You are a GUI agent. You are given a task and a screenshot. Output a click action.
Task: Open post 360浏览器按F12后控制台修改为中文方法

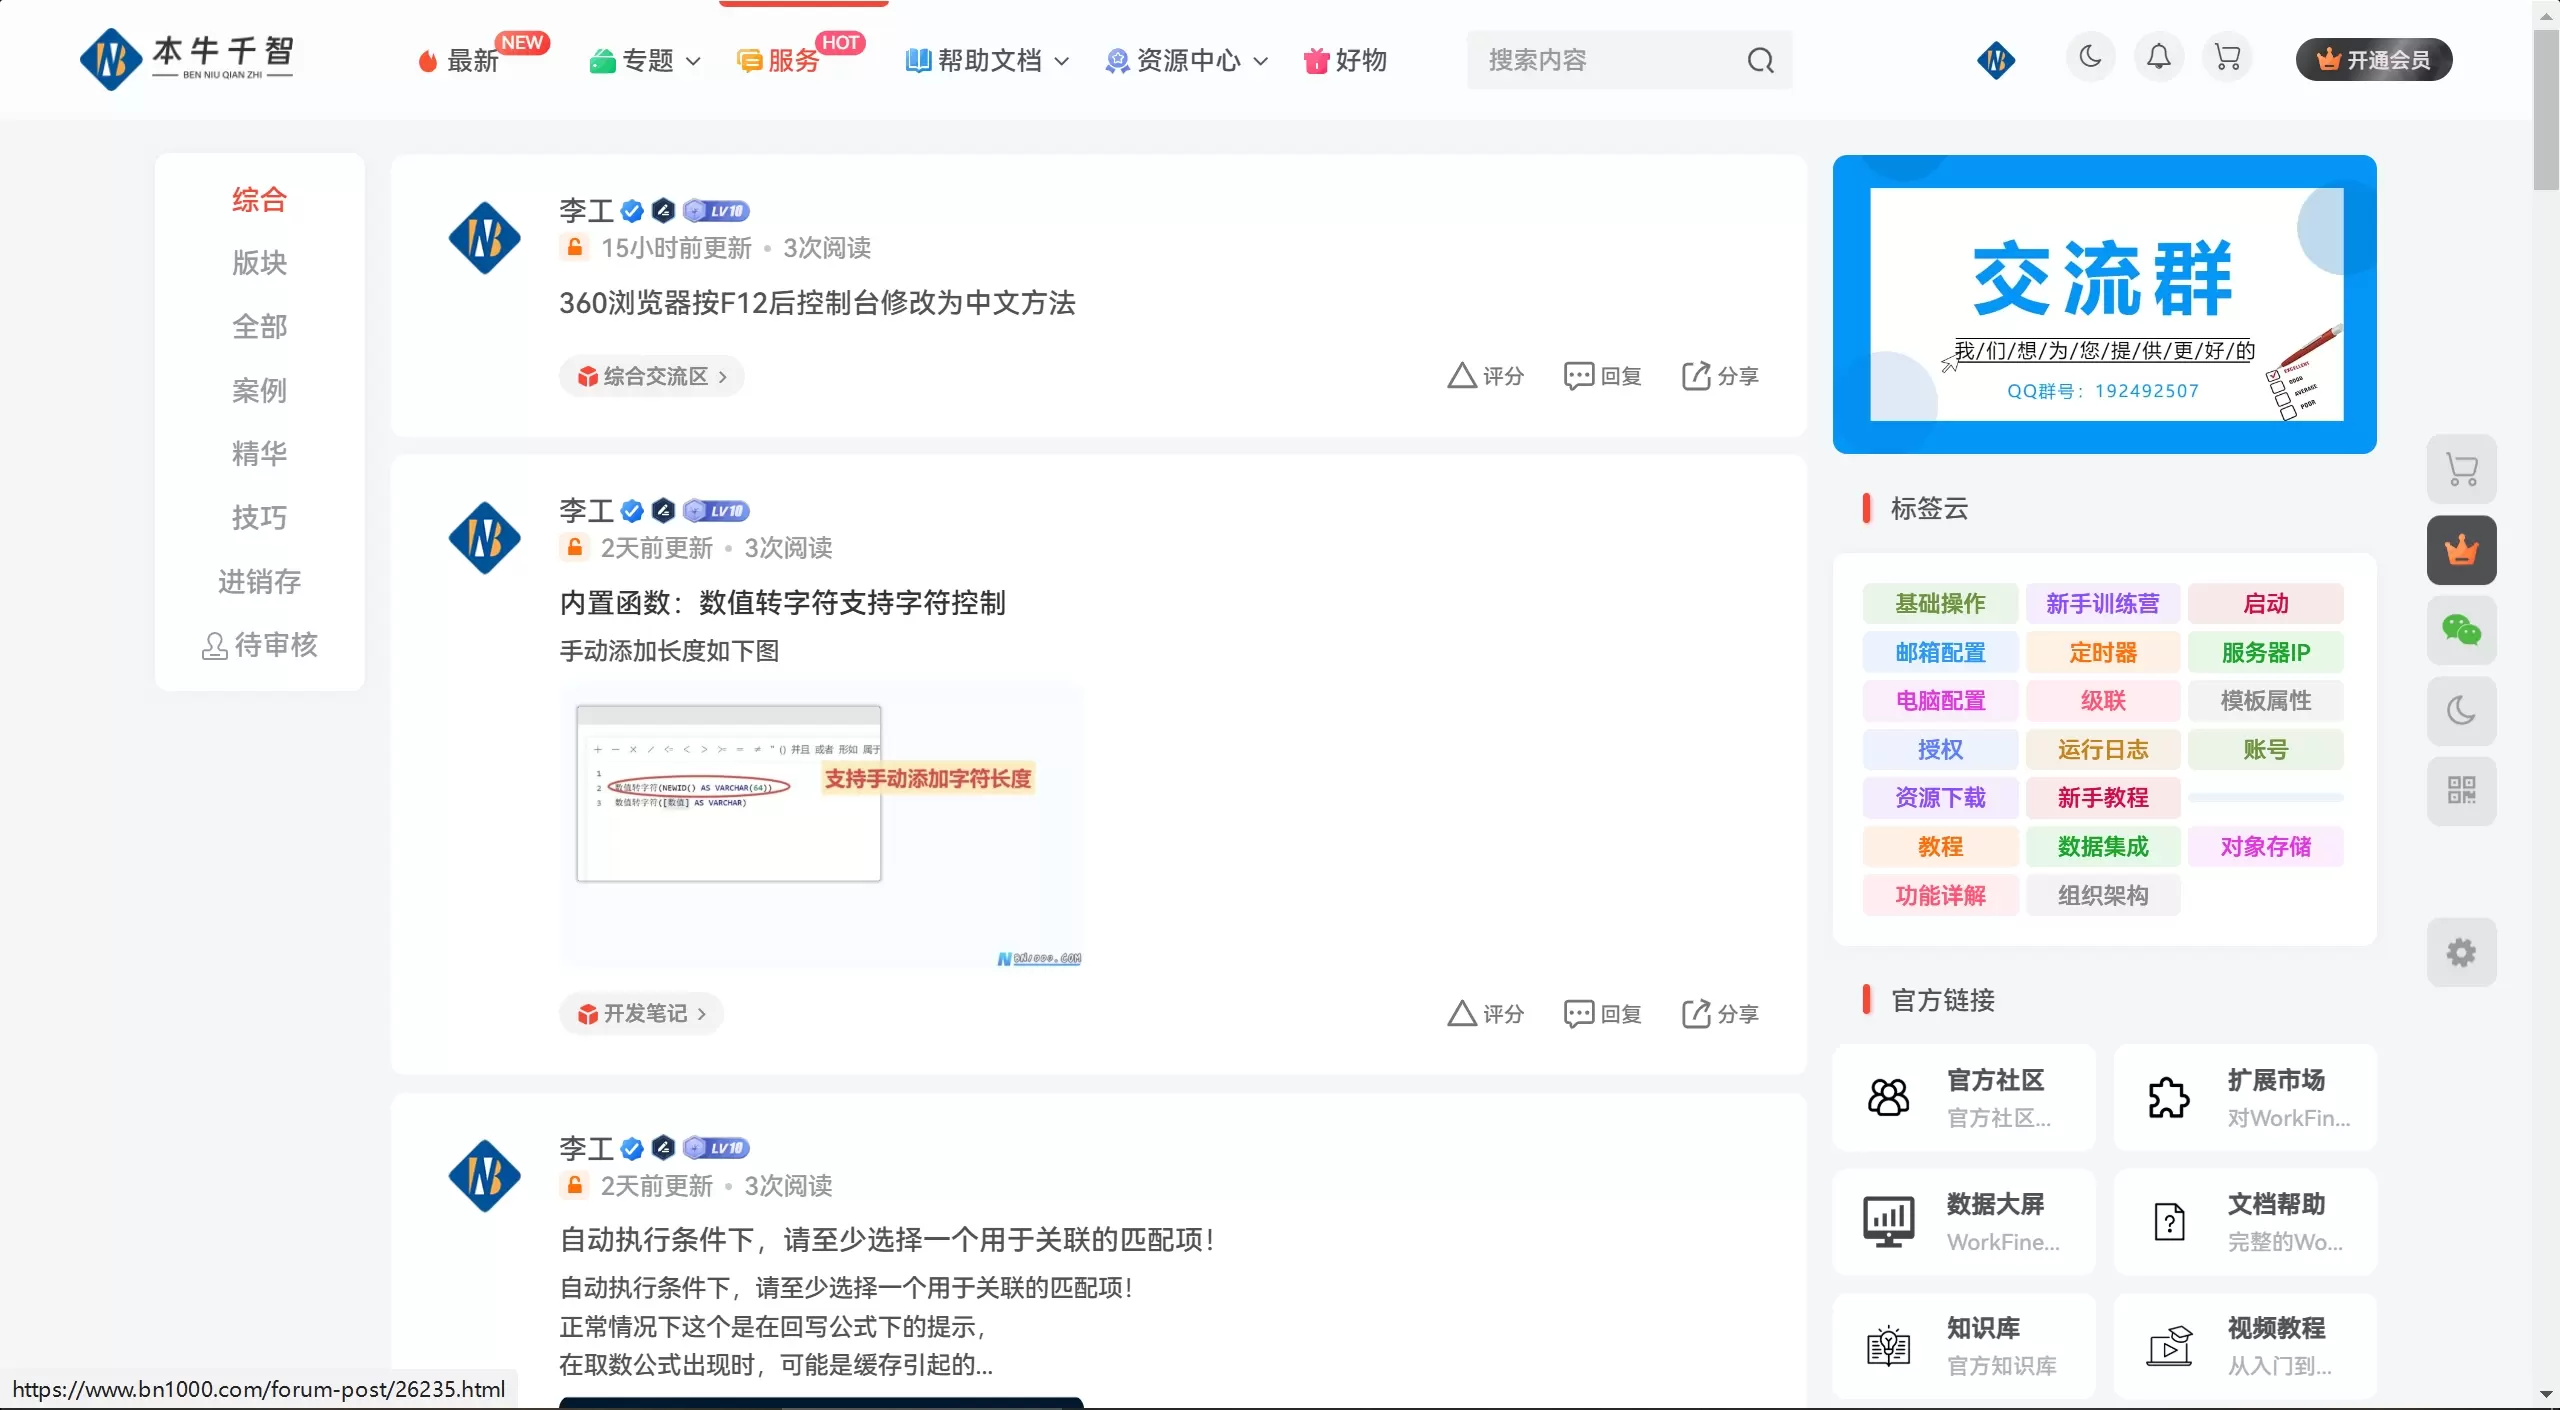[817, 303]
